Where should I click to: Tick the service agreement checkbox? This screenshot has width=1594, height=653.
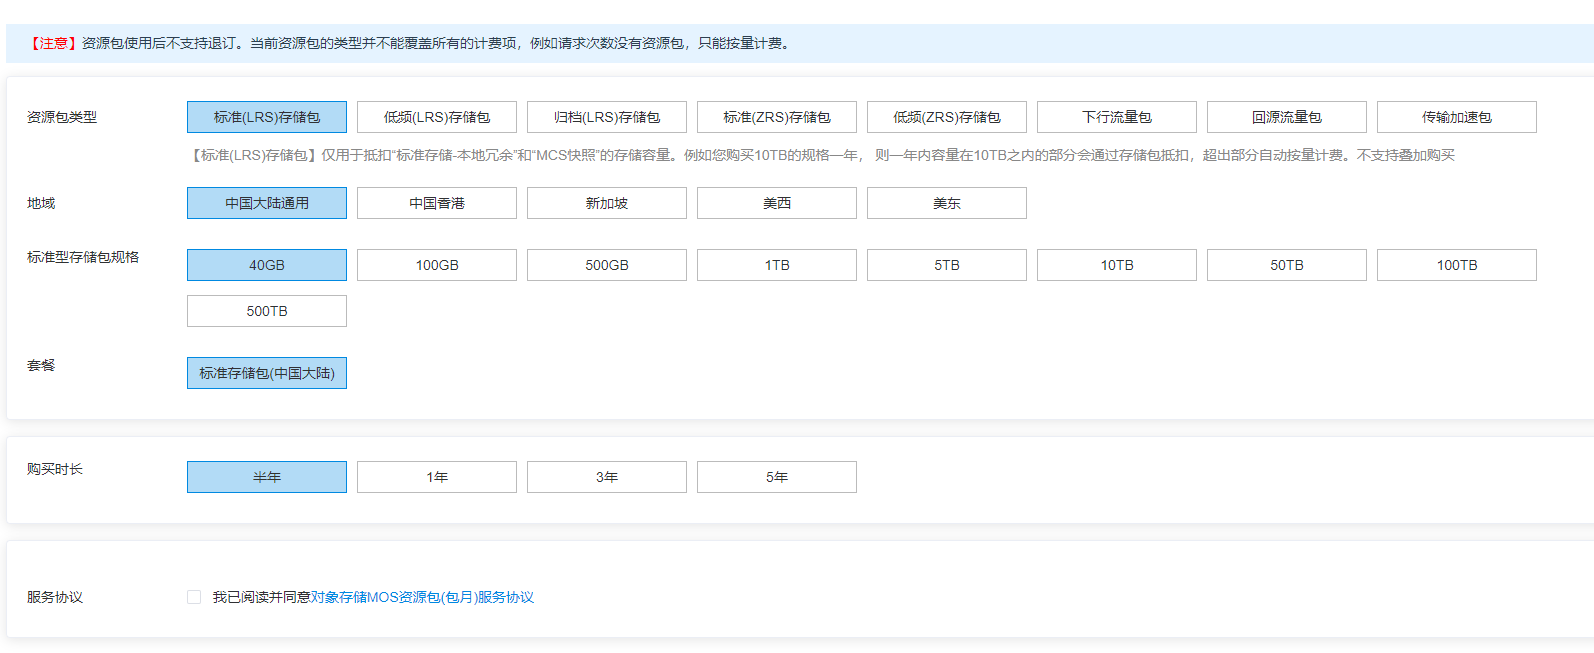coord(194,597)
